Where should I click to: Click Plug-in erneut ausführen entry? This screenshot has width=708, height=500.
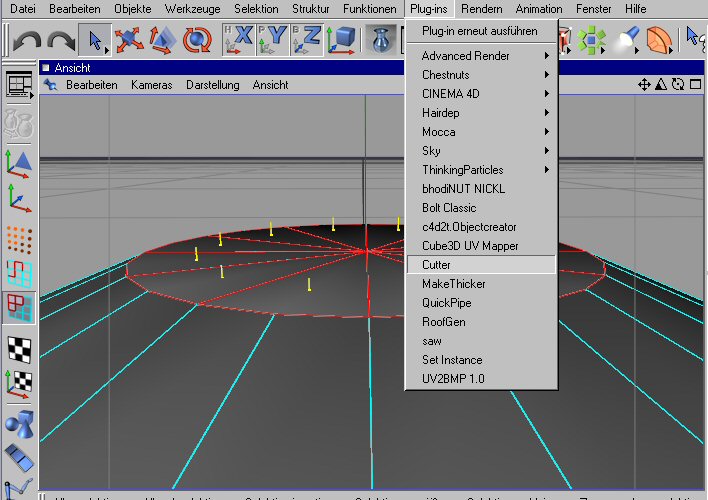coord(479,31)
